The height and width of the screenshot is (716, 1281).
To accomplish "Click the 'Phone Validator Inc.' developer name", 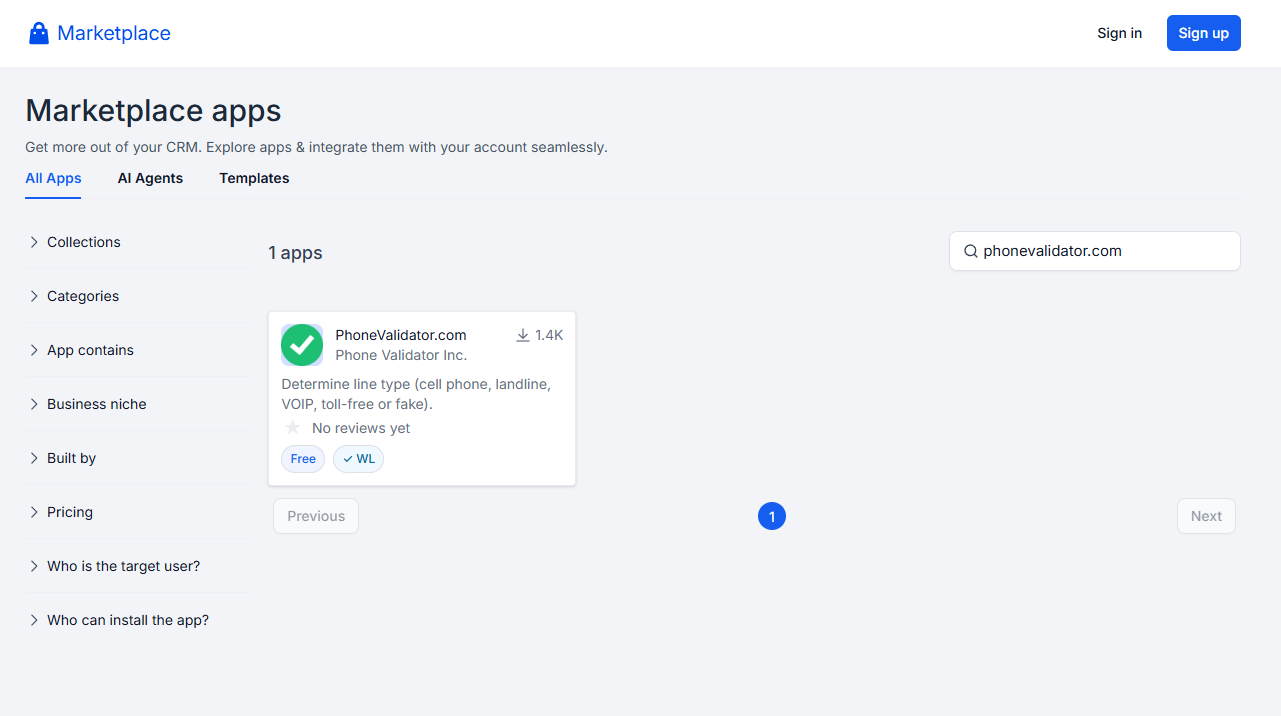I will point(401,355).
